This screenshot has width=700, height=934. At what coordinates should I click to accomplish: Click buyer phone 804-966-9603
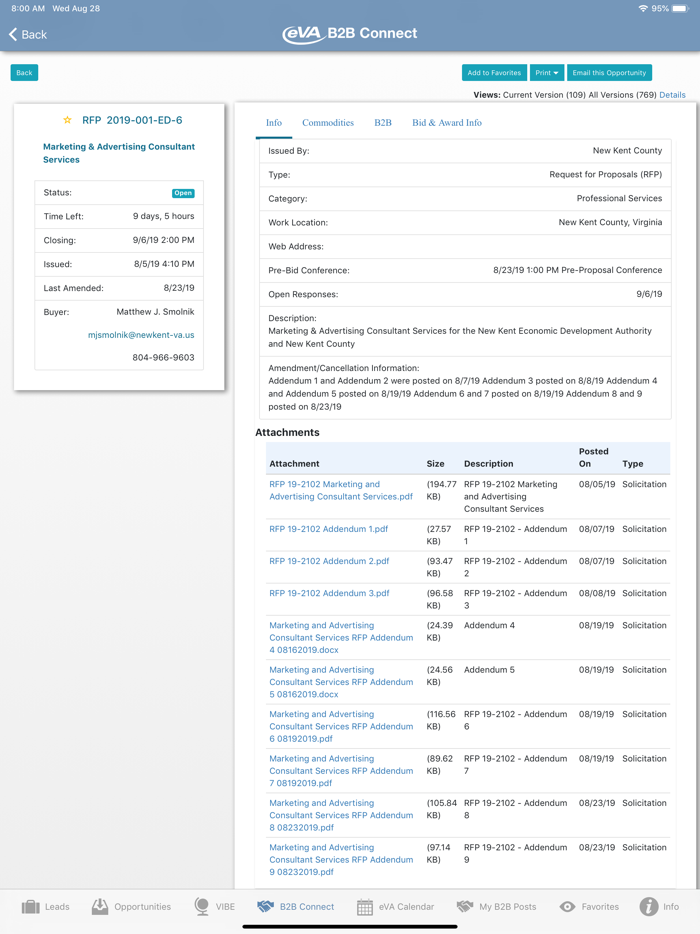tap(163, 357)
